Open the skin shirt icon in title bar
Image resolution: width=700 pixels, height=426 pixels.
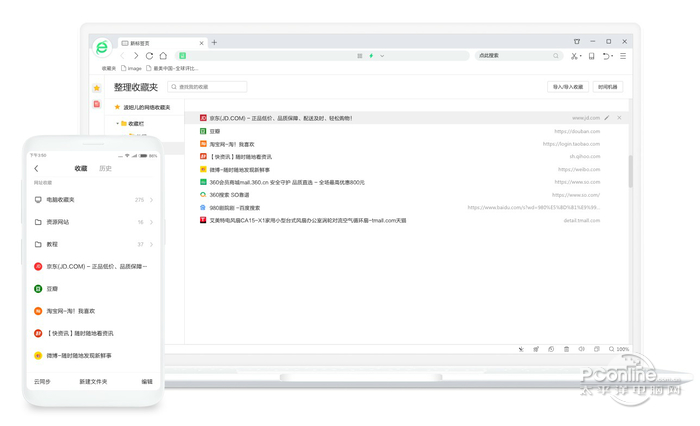click(577, 42)
